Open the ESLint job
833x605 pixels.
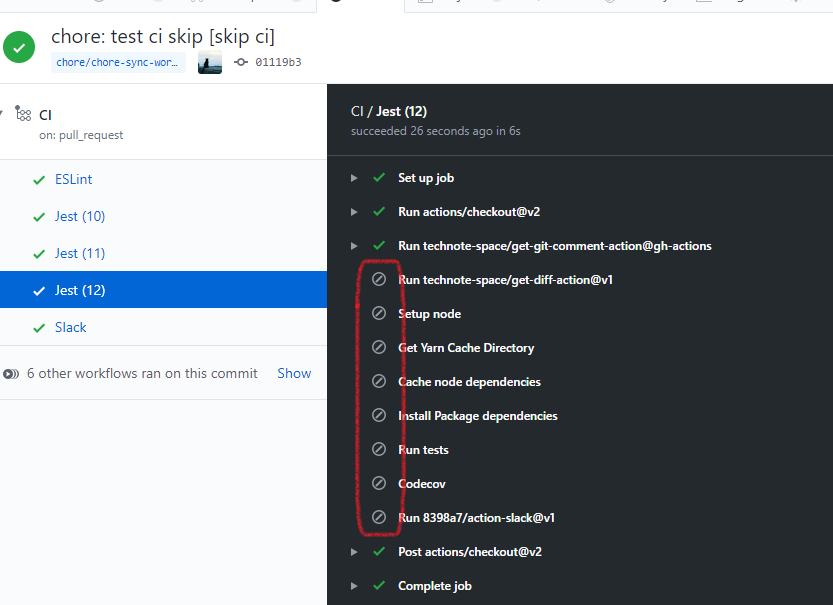73,180
